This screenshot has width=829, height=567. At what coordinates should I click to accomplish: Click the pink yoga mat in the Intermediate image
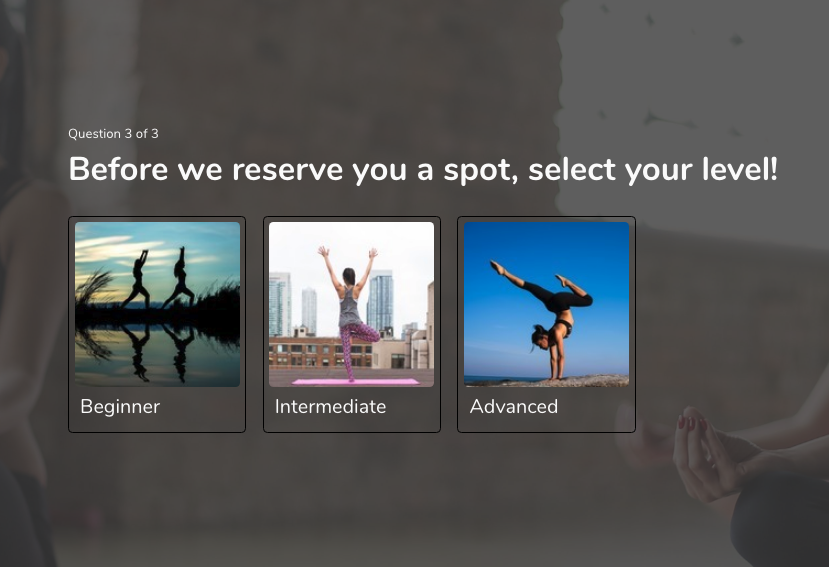(x=356, y=381)
